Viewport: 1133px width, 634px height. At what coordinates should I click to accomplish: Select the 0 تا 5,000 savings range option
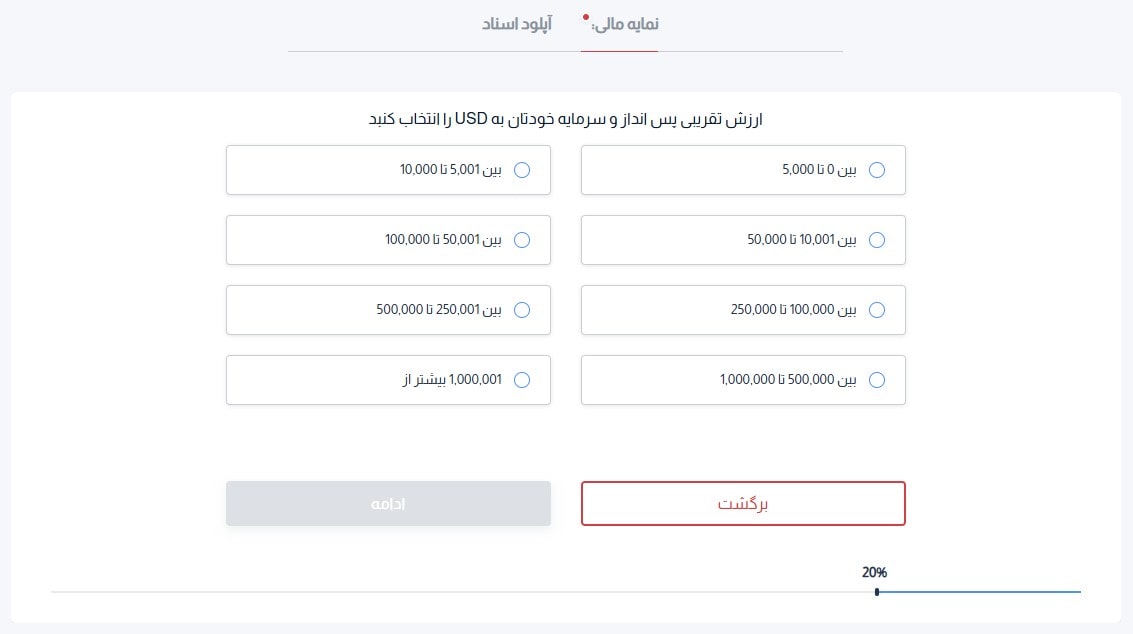click(878, 170)
